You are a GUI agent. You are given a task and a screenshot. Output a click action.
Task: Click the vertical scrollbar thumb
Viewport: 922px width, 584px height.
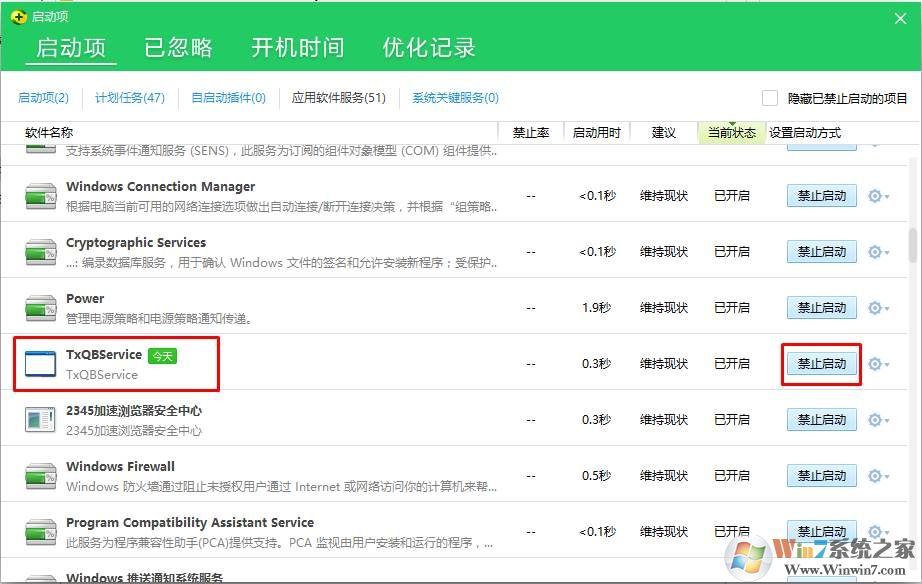pyautogui.click(x=912, y=245)
